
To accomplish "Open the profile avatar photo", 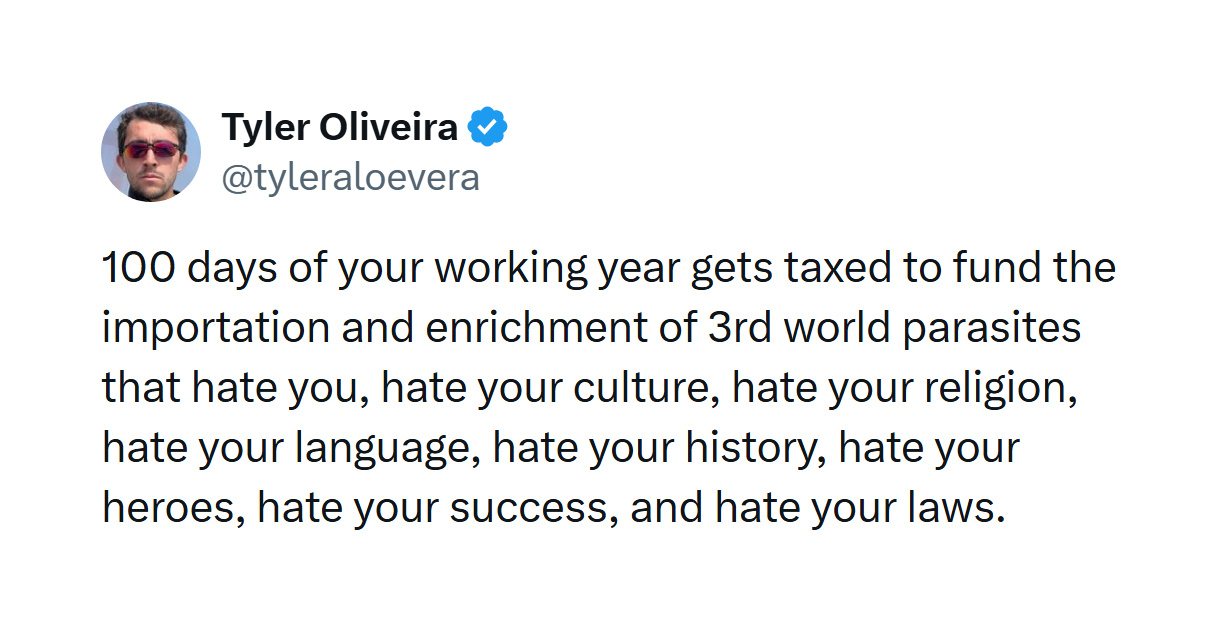I will click(151, 151).
